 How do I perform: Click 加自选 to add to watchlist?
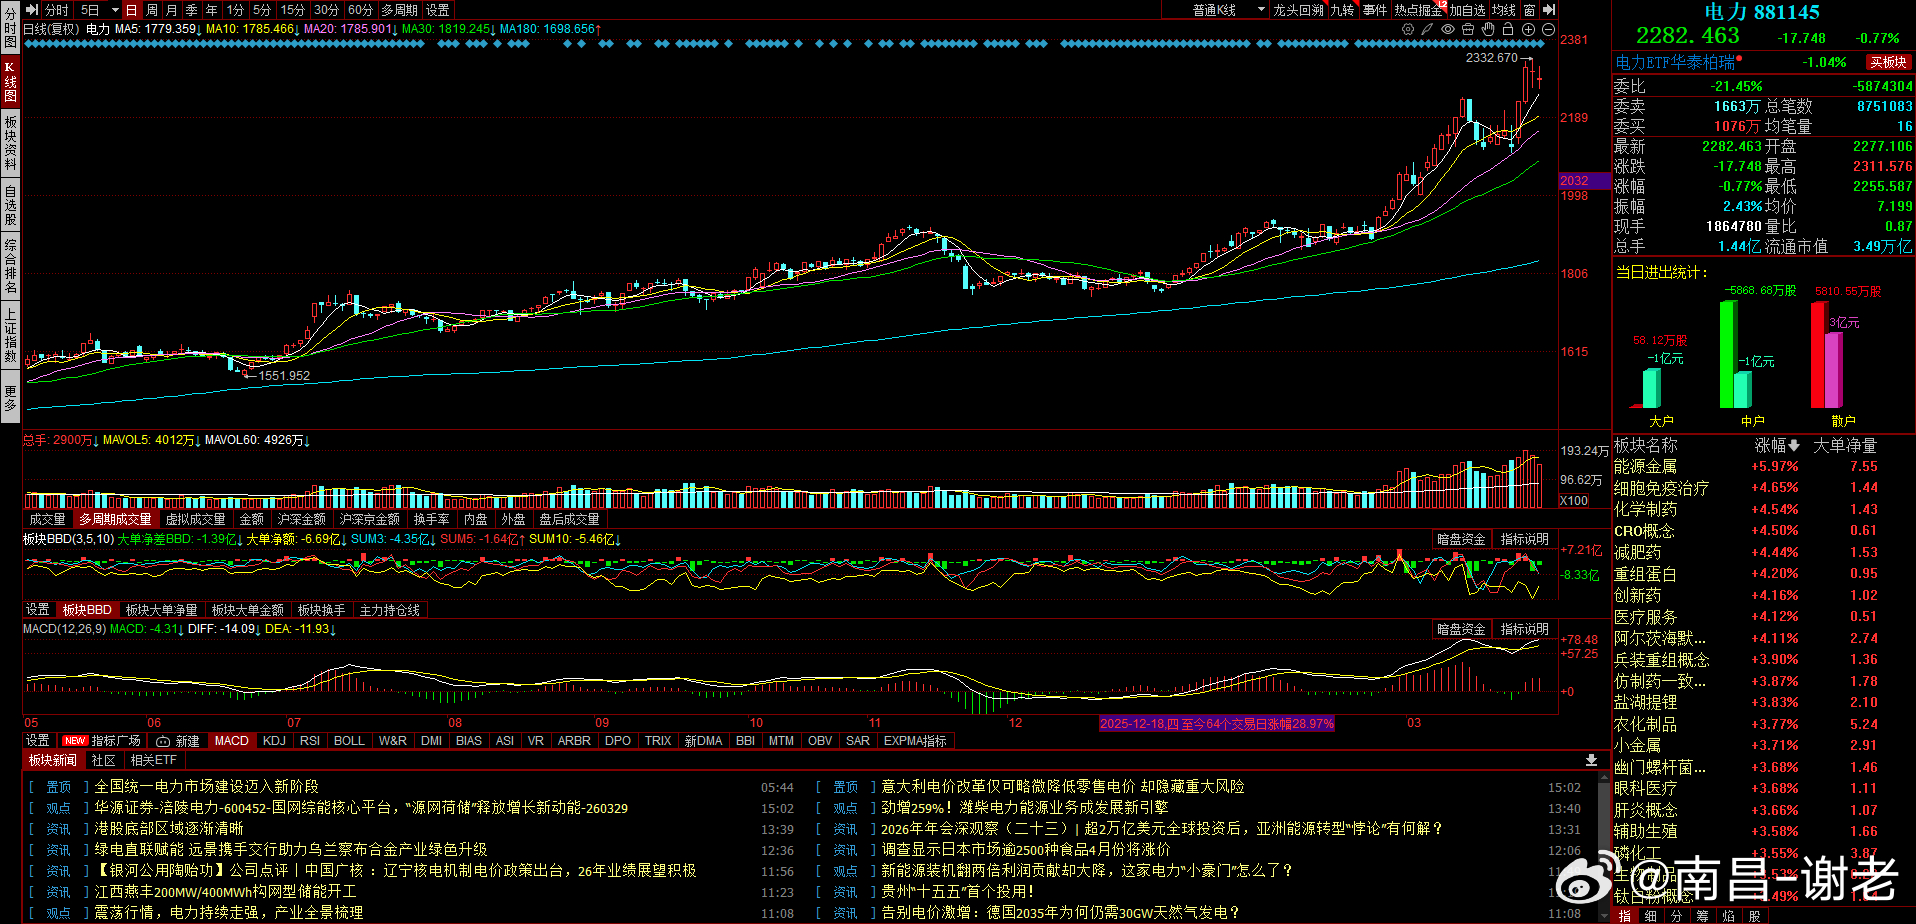coord(1467,10)
